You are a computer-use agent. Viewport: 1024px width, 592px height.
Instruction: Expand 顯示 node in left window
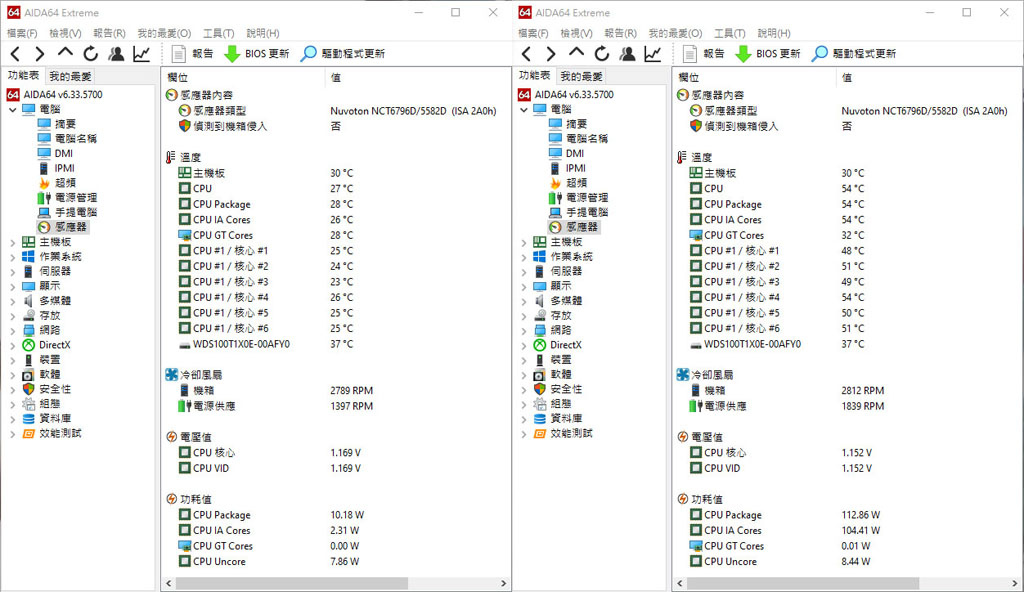coord(12,286)
